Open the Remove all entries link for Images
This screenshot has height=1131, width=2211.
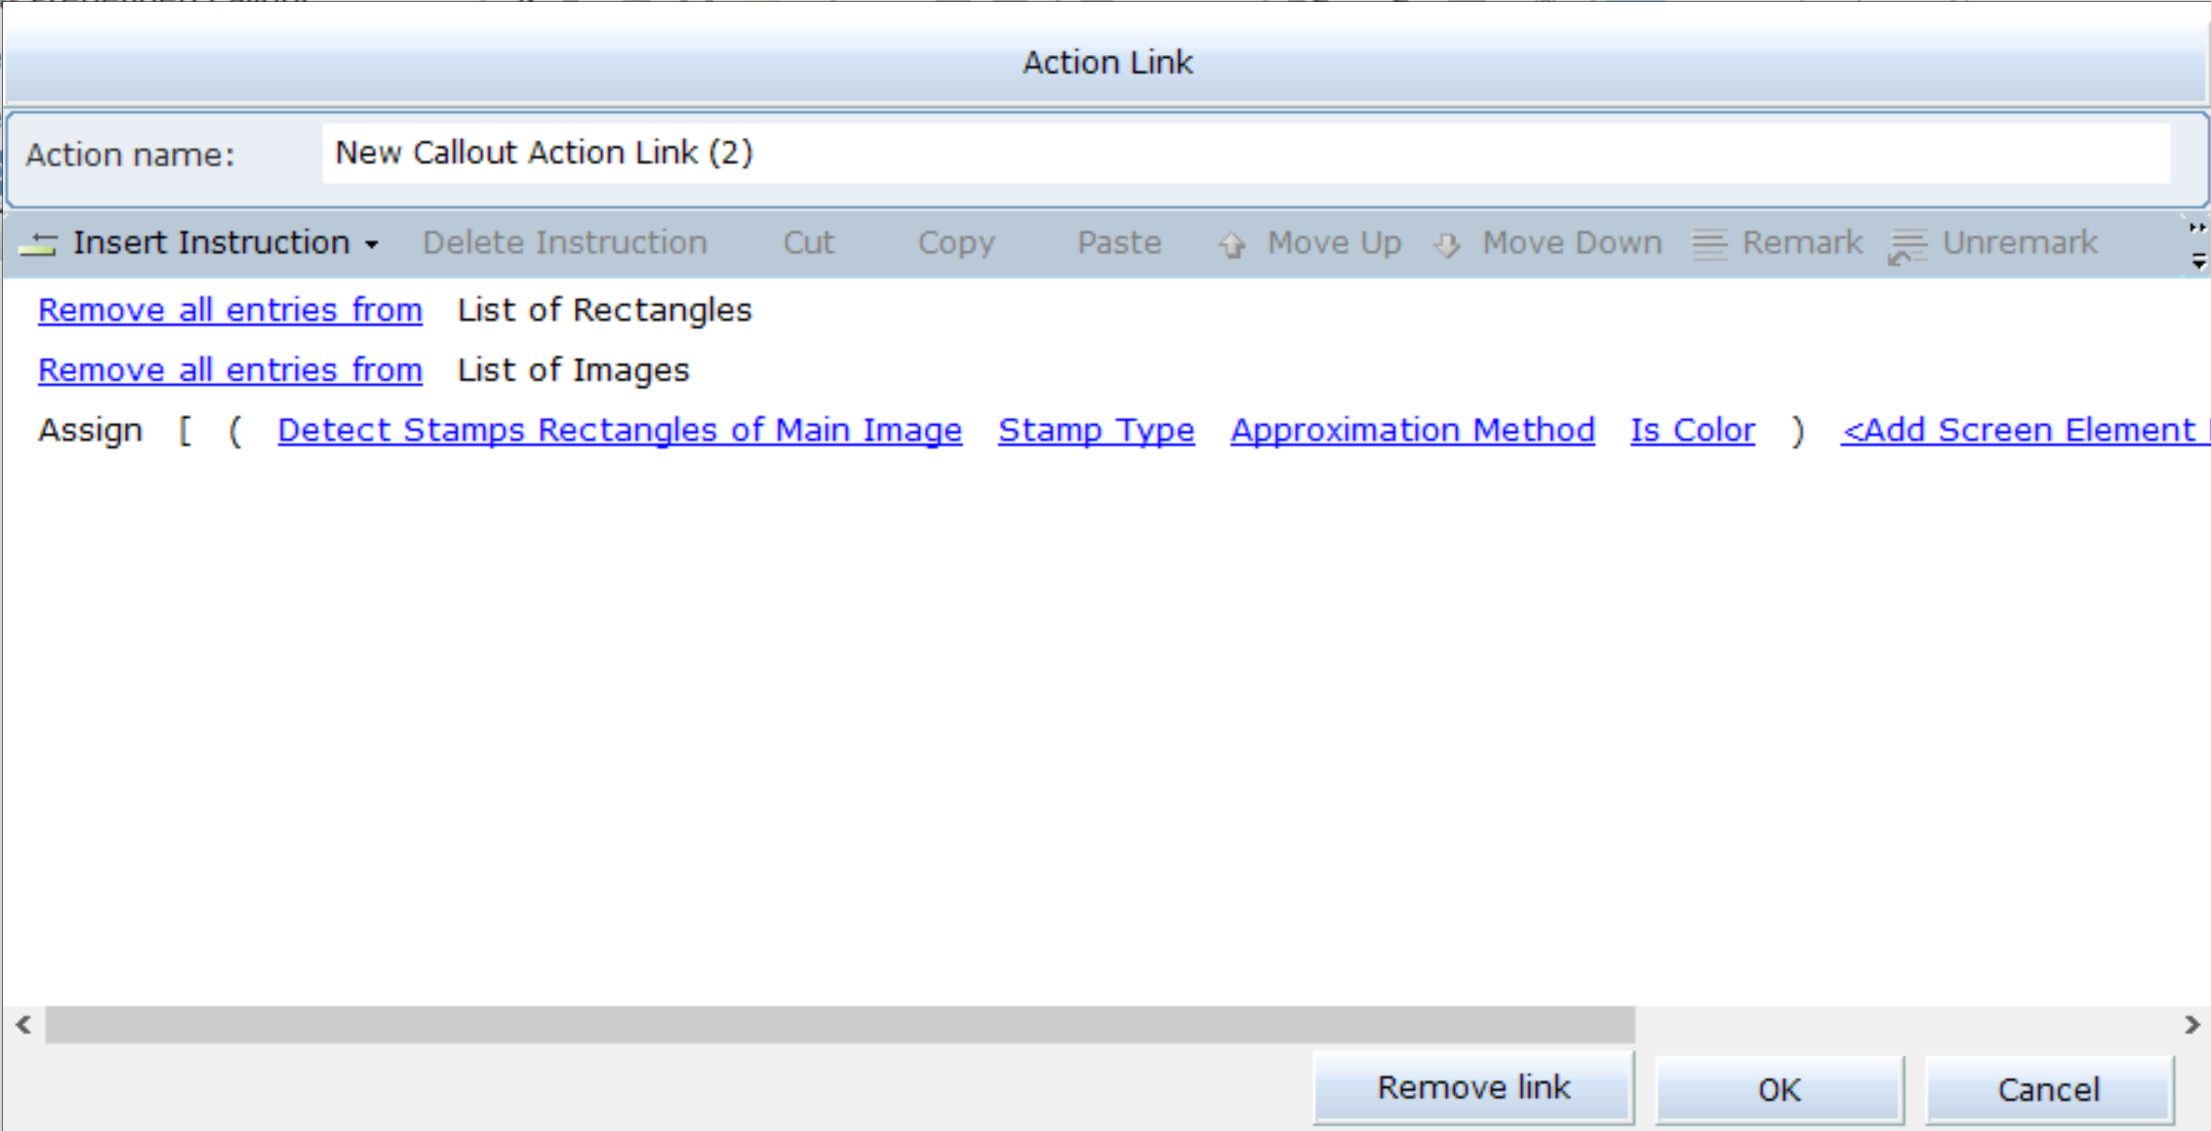(230, 370)
